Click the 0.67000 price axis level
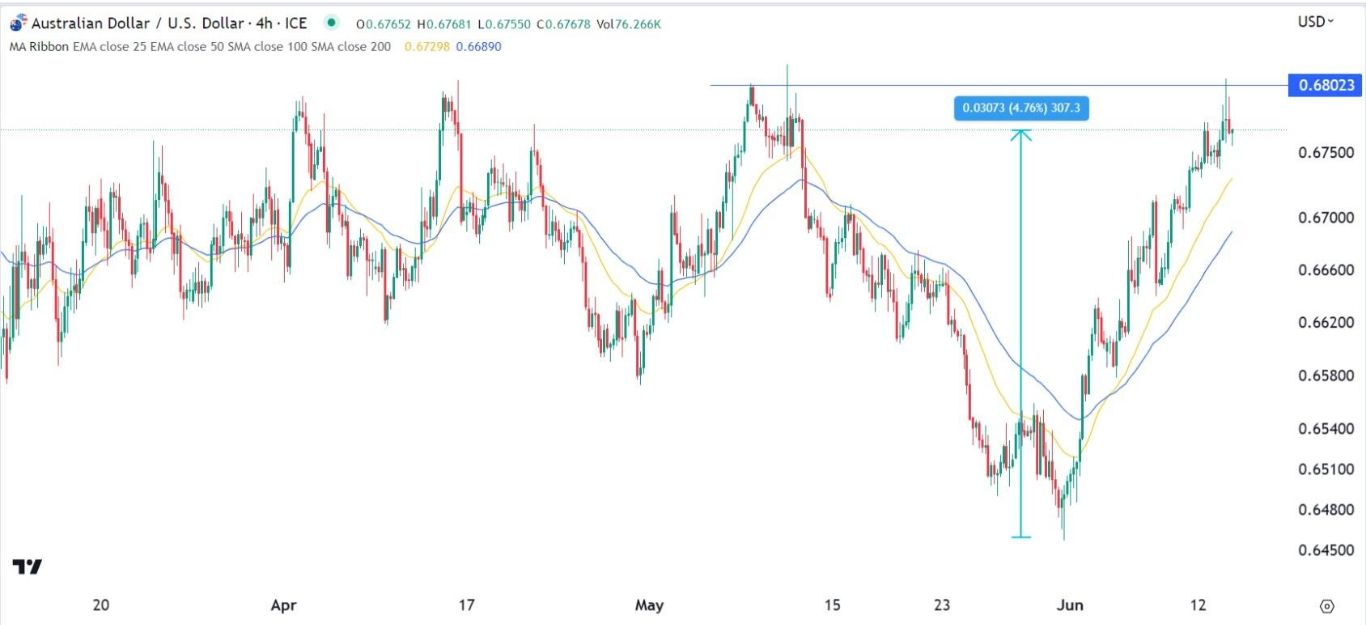 (1326, 217)
